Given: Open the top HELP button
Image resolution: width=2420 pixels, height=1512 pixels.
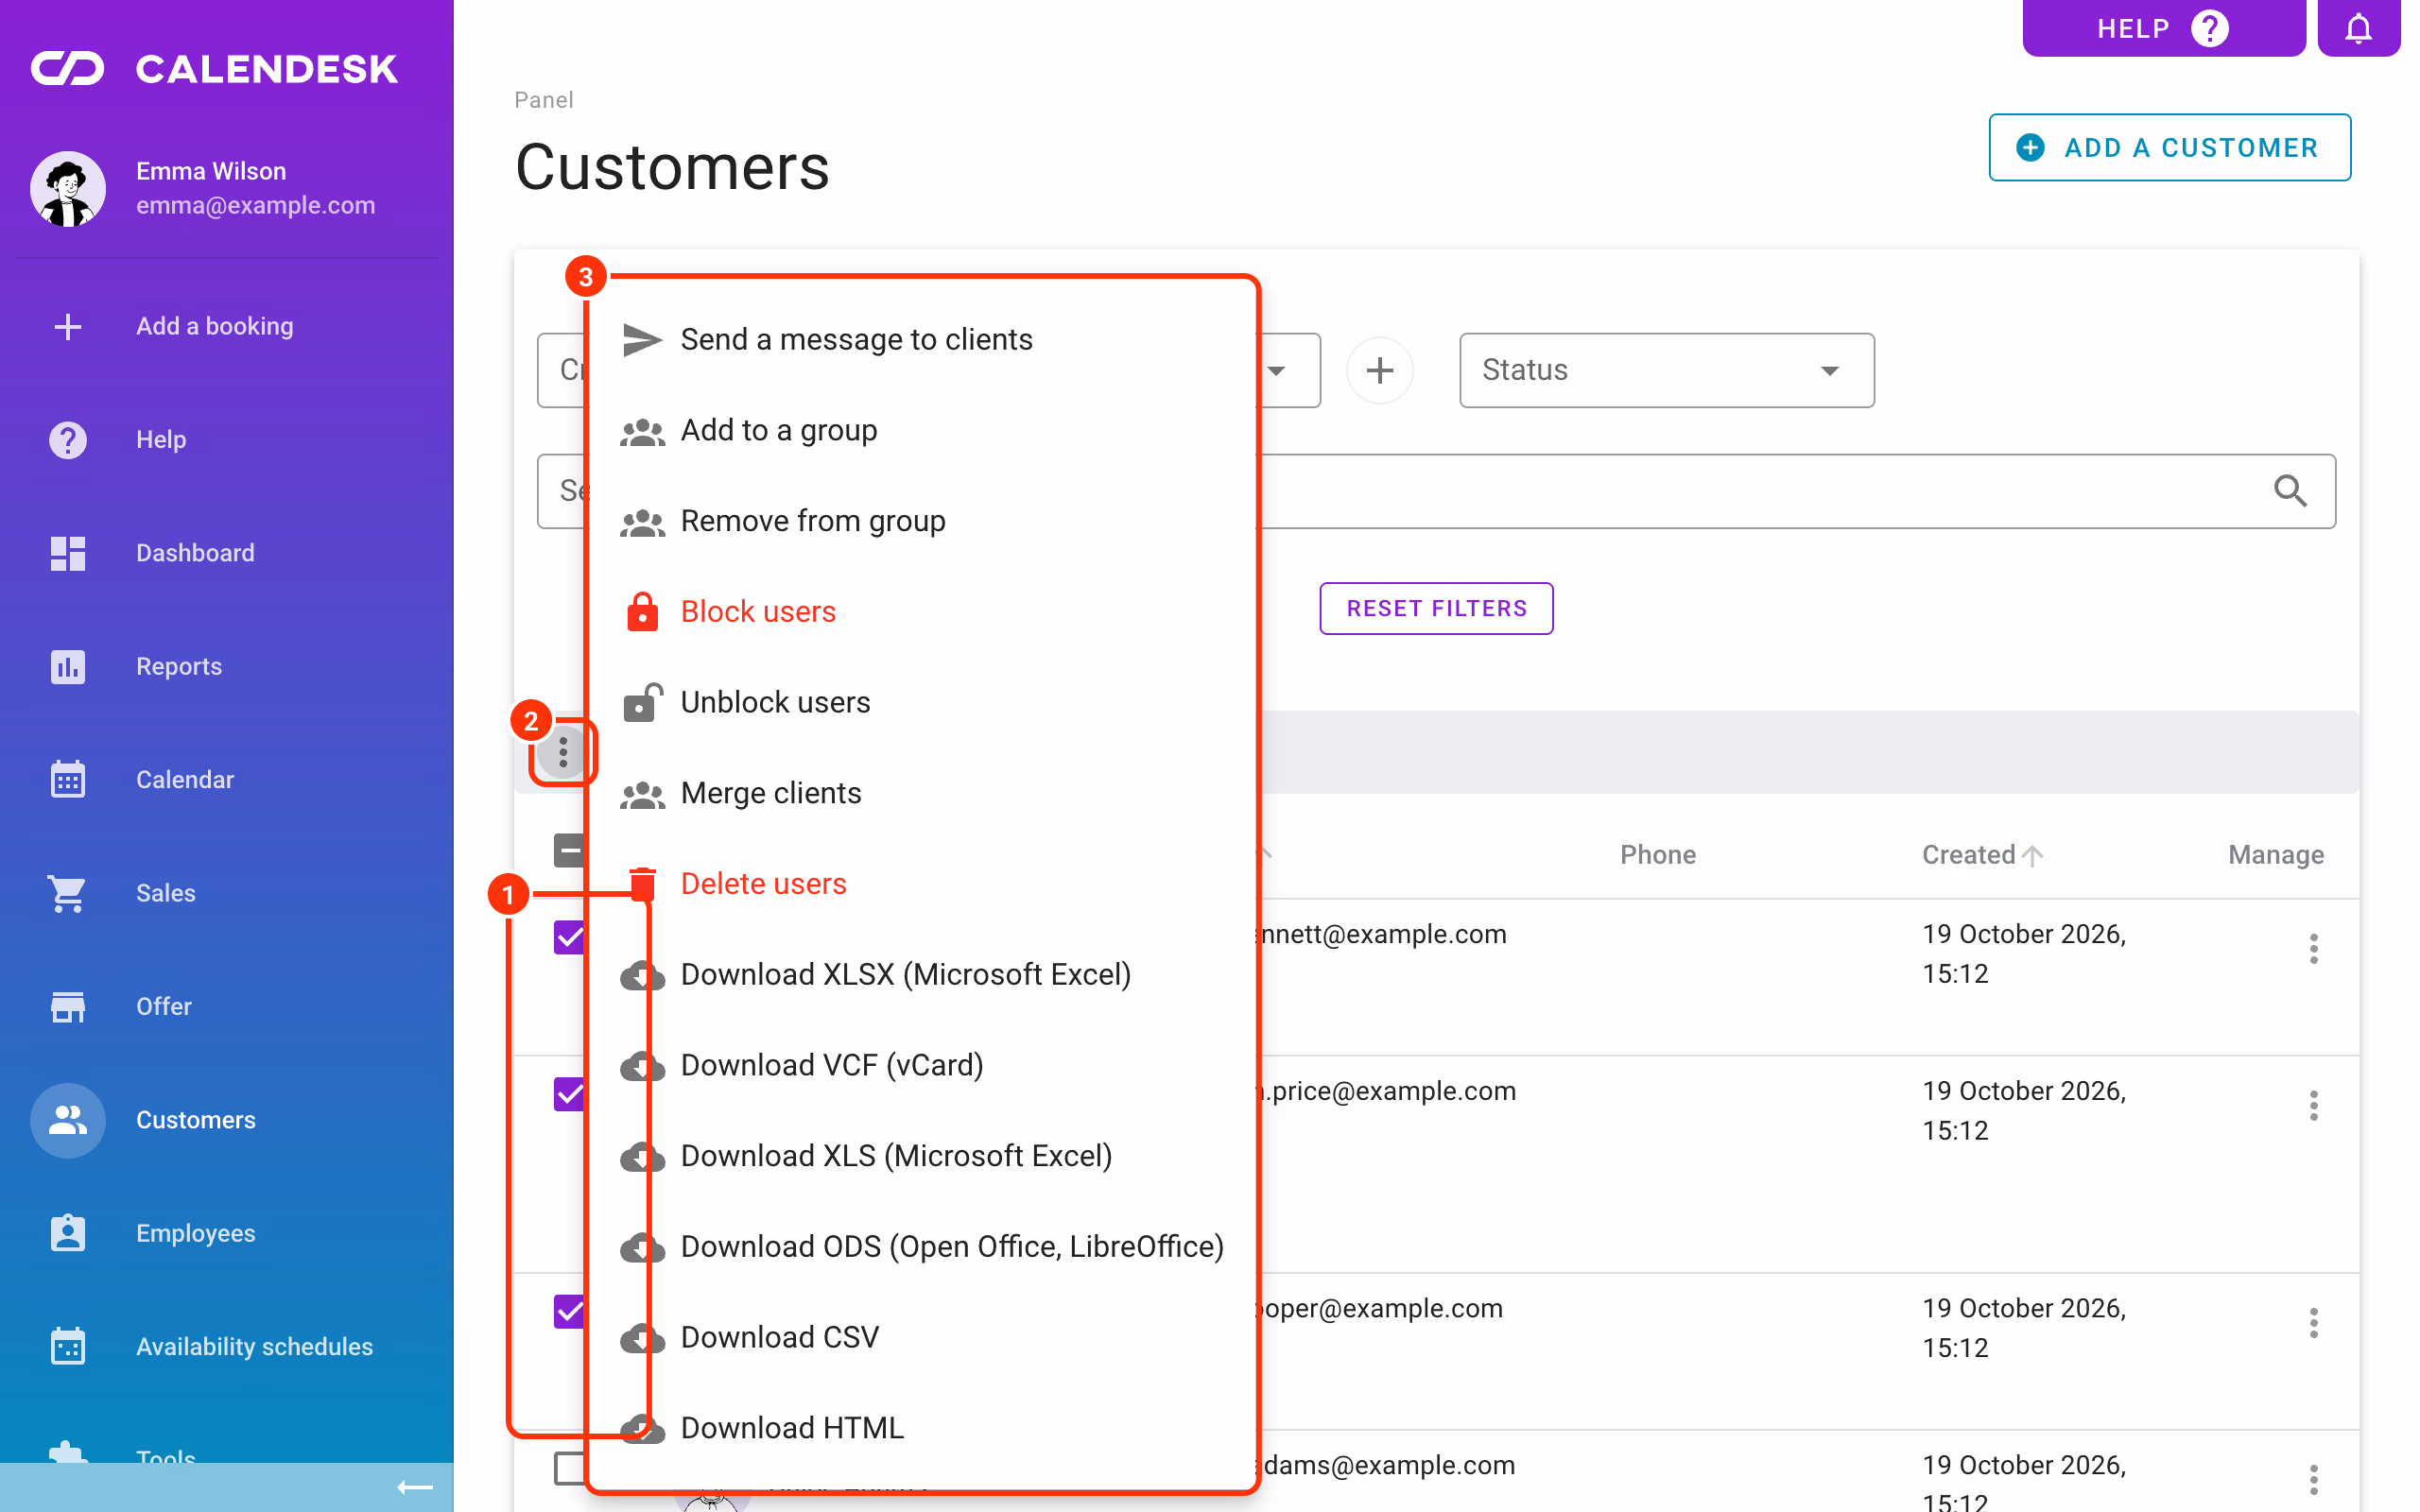Looking at the screenshot, I should click(x=2163, y=28).
